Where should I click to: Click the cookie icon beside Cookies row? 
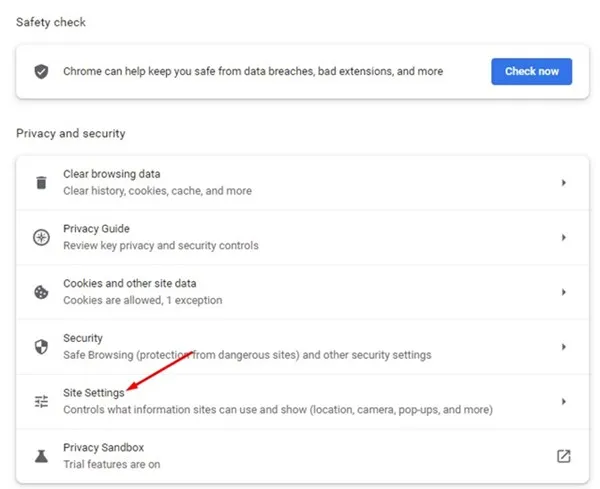[x=41, y=292]
